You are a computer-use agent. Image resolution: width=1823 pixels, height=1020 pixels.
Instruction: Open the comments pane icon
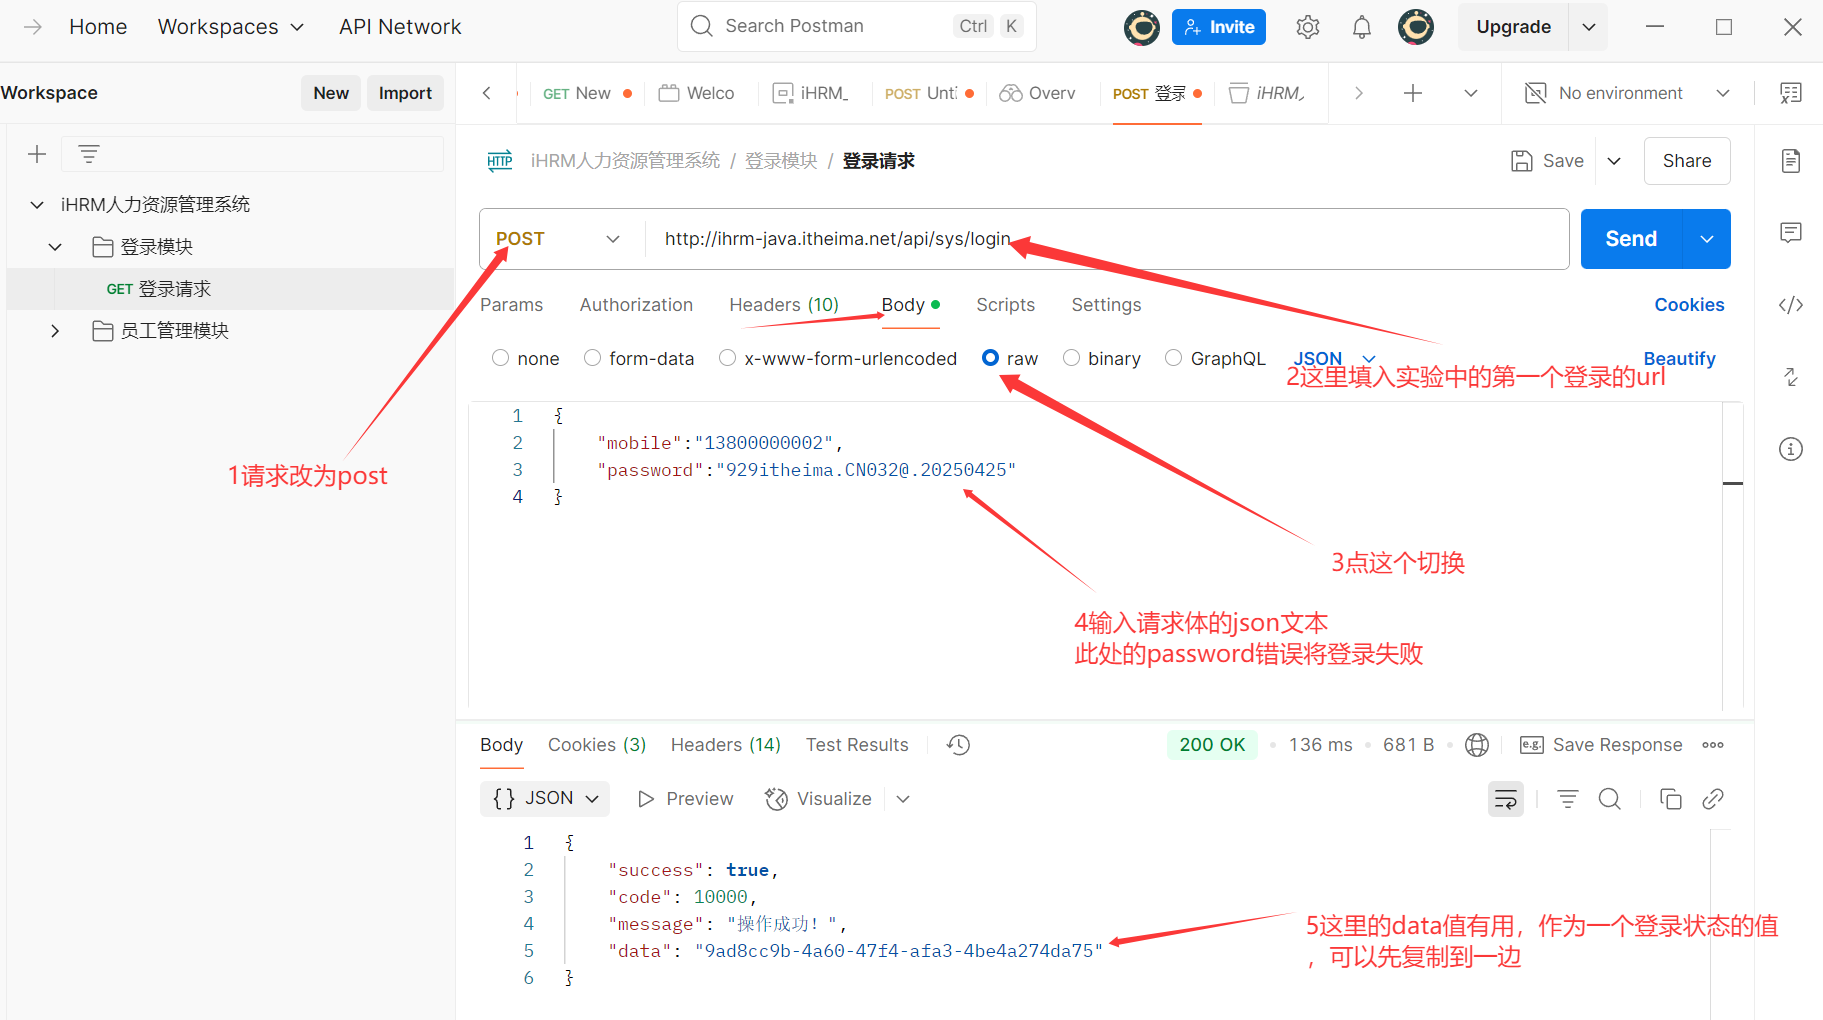coord(1791,233)
